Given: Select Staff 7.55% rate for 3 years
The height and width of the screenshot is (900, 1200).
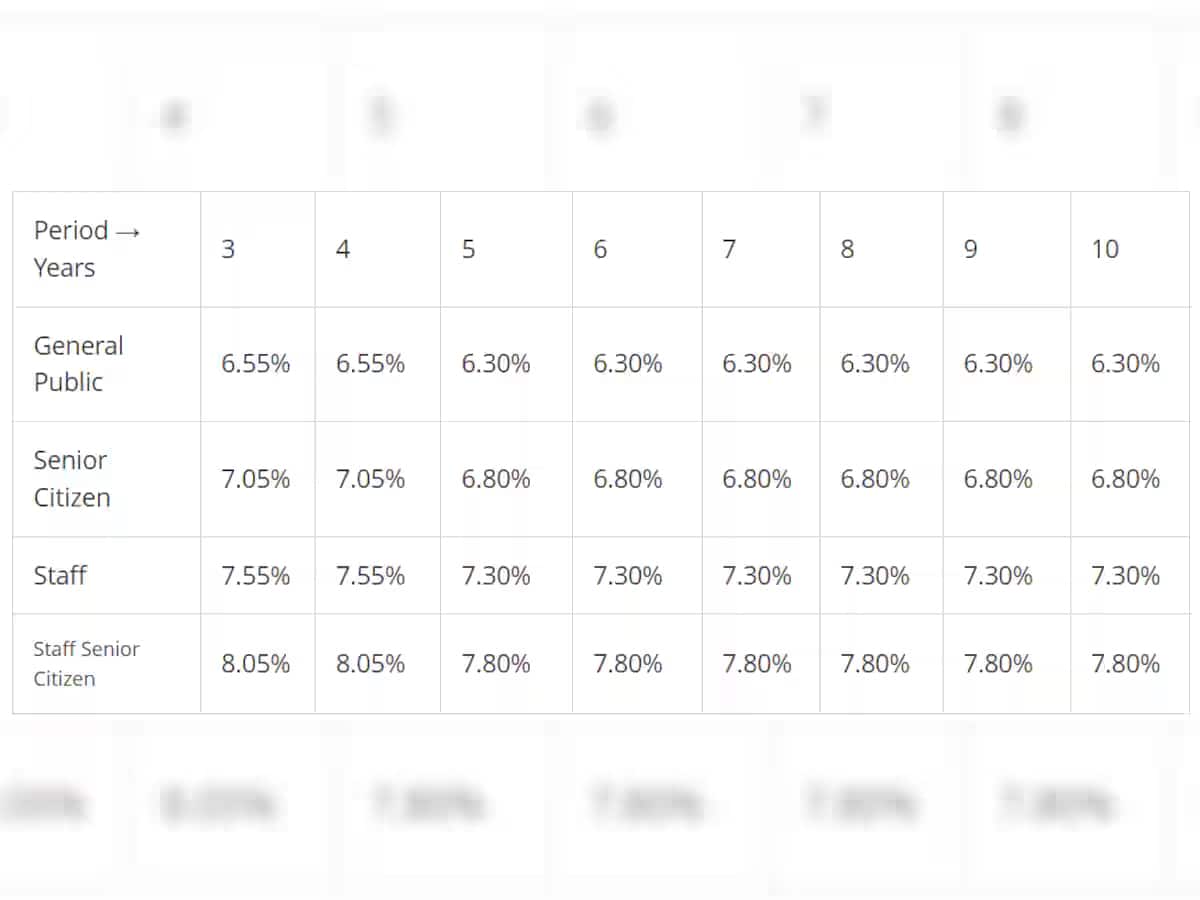Looking at the screenshot, I should coord(256,576).
